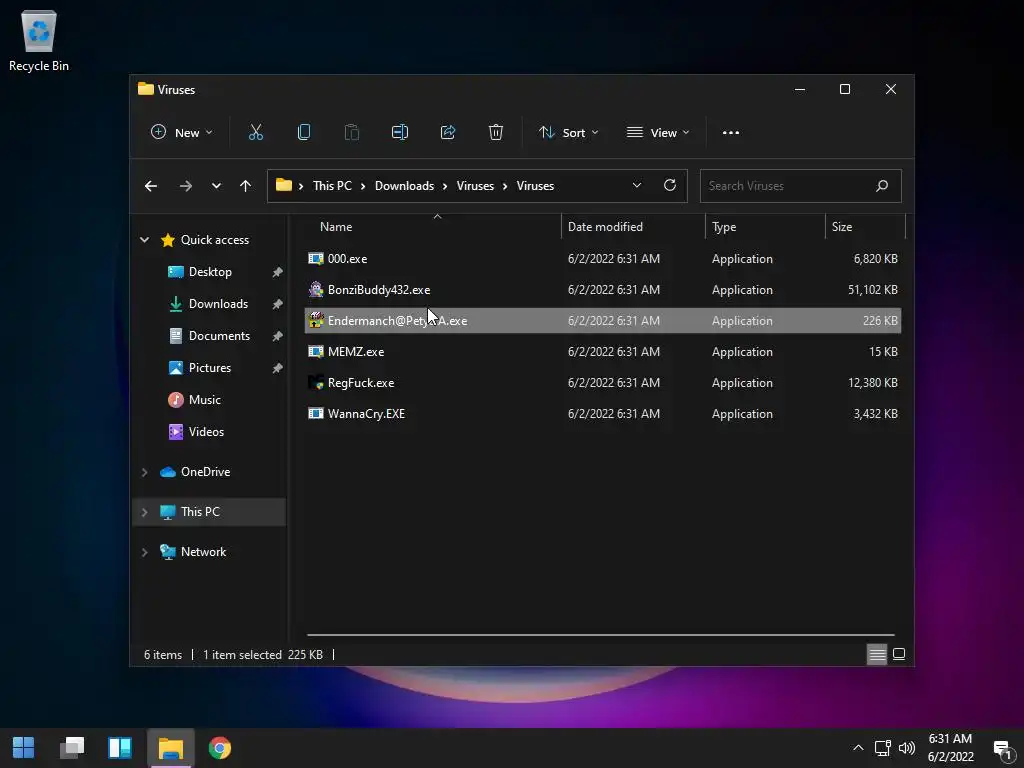1024x768 pixels.
Task: Open the Windows Start menu
Action: 24,748
